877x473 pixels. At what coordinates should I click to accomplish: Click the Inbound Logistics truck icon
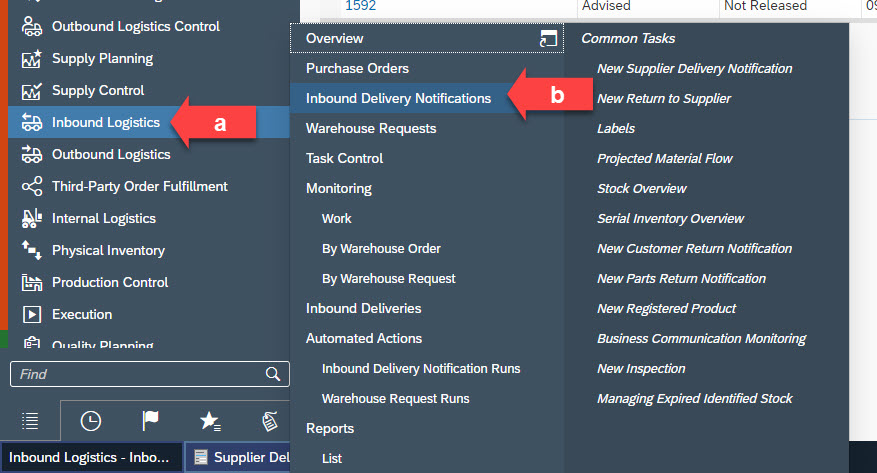[x=31, y=122]
